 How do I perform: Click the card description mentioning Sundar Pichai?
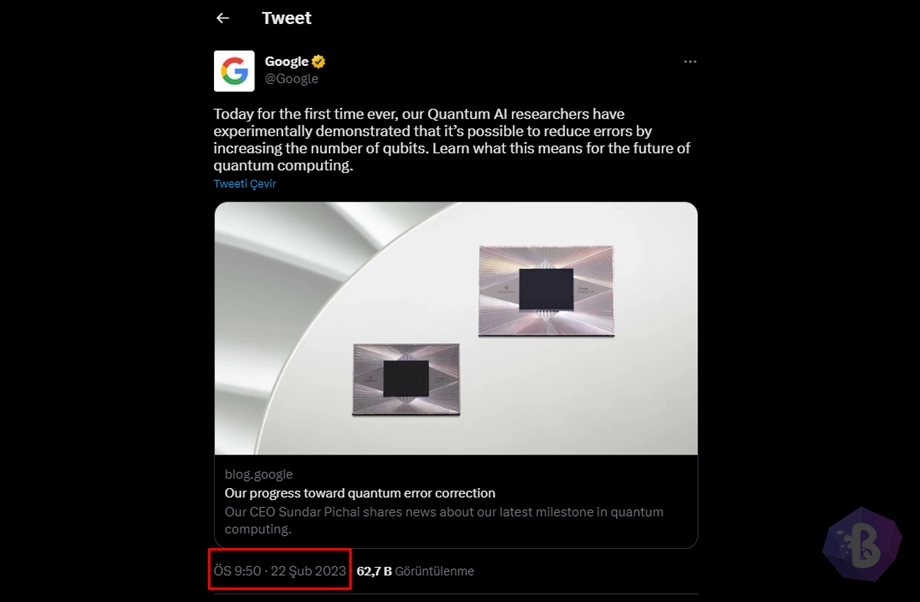pyautogui.click(x=444, y=520)
